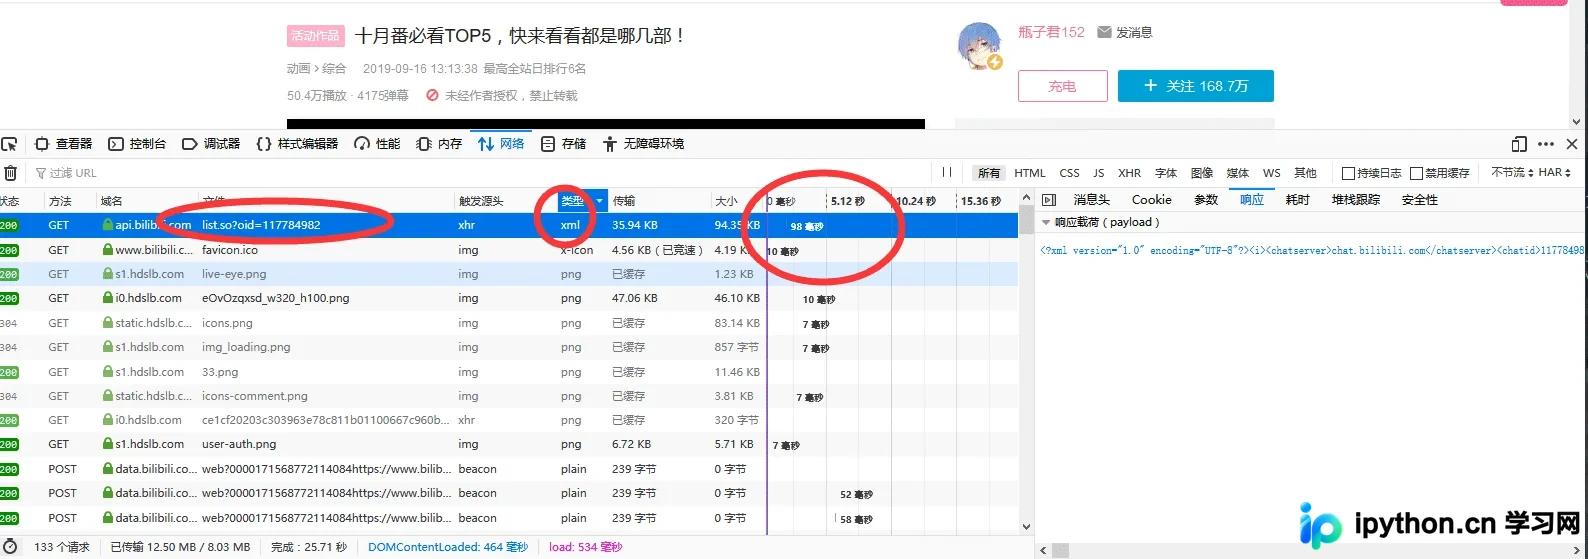Screen dimensions: 1588x559
Task: Activate the element picker icon
Action: [x=9, y=144]
